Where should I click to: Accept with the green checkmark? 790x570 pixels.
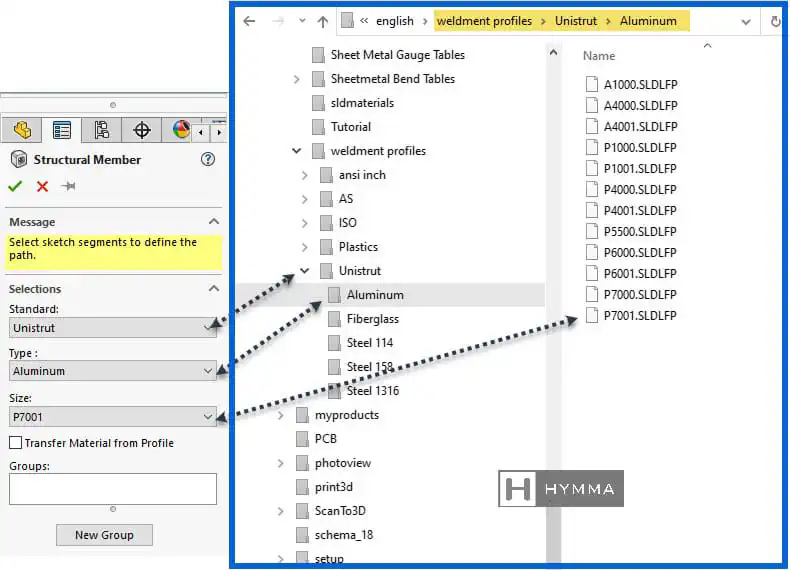[x=15, y=186]
